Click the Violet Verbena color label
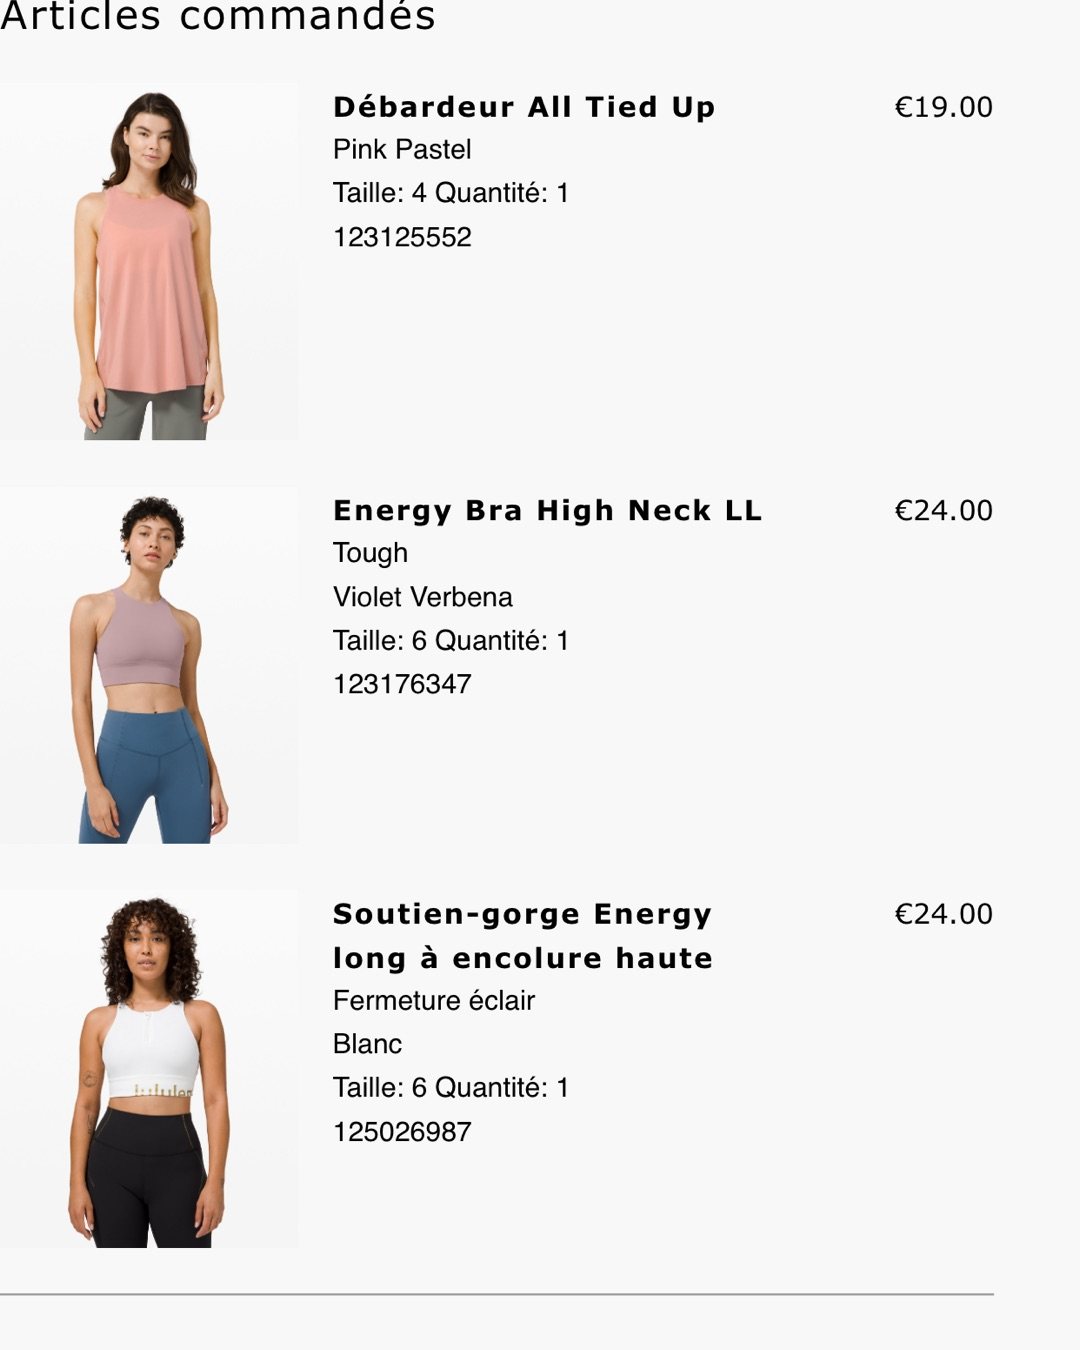This screenshot has width=1080, height=1350. click(423, 597)
